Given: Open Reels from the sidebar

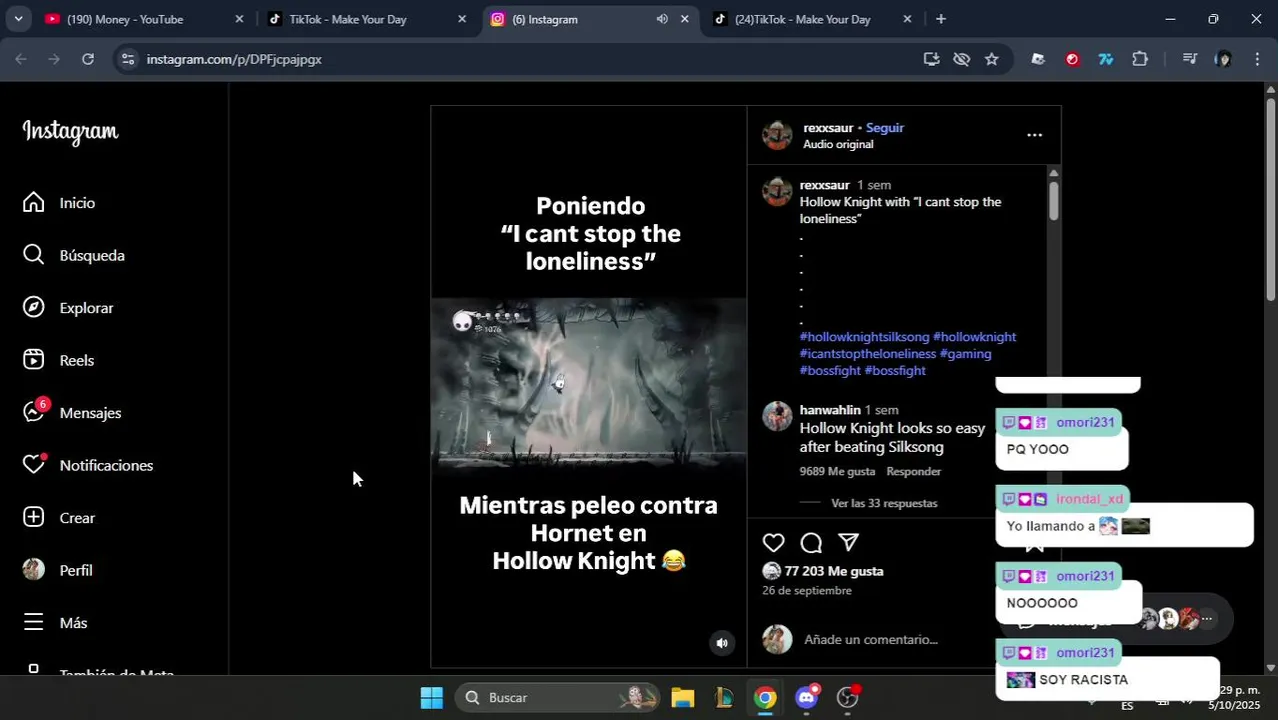Looking at the screenshot, I should [x=58, y=360].
